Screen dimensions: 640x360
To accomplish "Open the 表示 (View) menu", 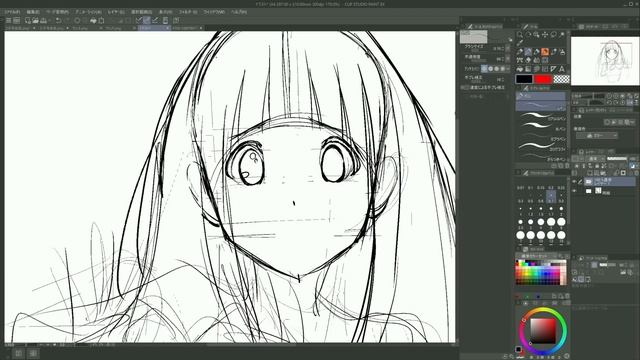I will [165, 12].
